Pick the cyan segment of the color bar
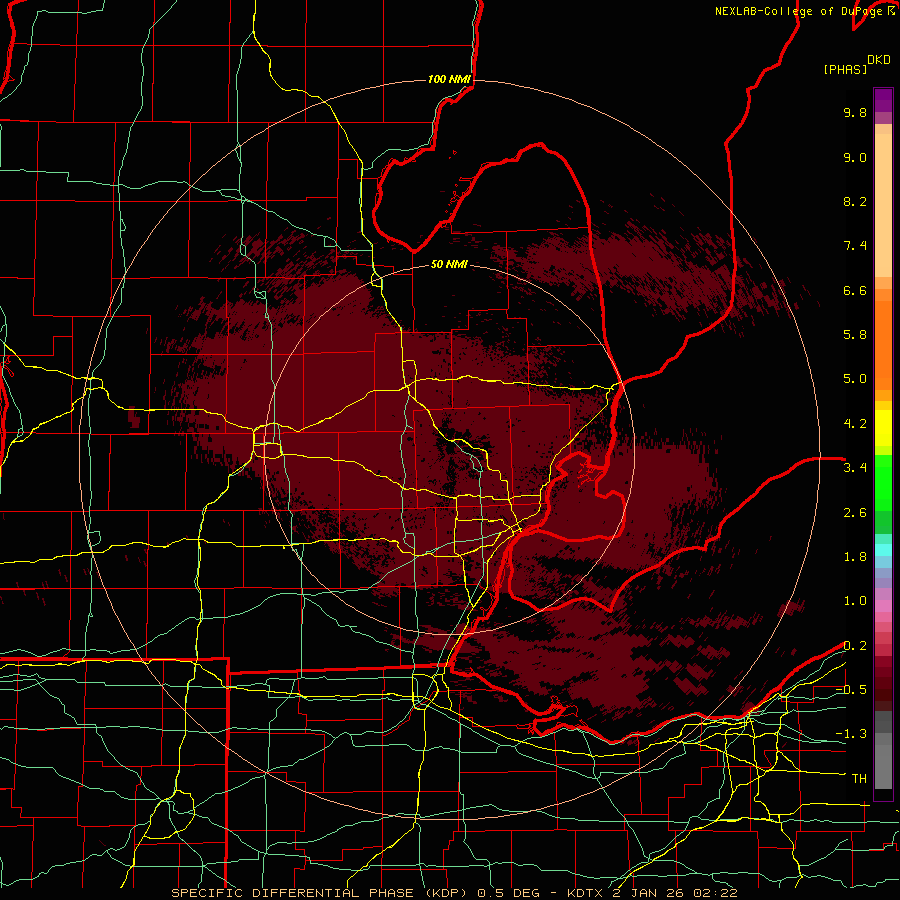 (x=883, y=550)
